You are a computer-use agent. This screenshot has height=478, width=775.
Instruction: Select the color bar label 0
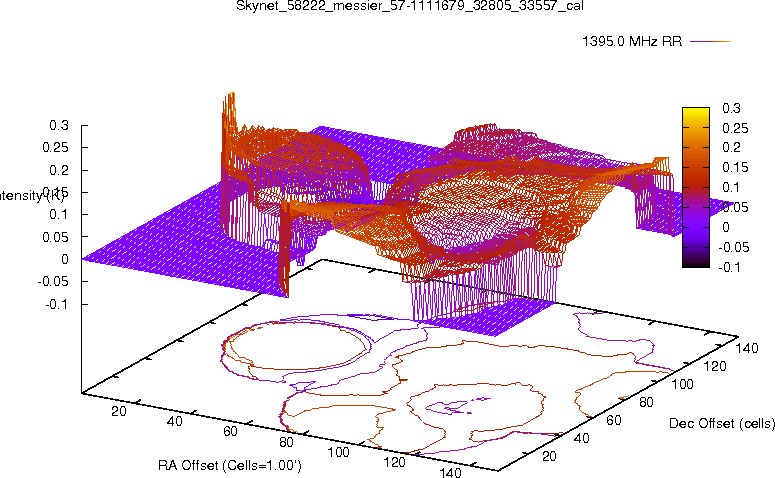(726, 227)
